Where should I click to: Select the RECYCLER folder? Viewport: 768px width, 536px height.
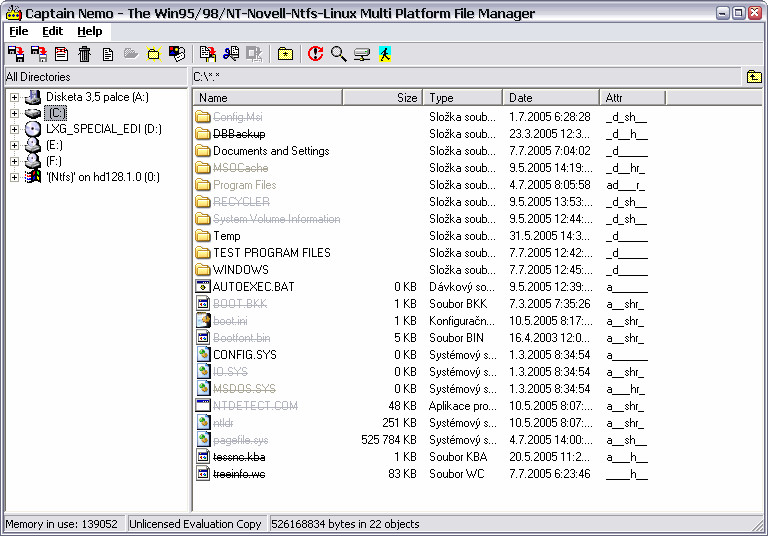pyautogui.click(x=241, y=202)
